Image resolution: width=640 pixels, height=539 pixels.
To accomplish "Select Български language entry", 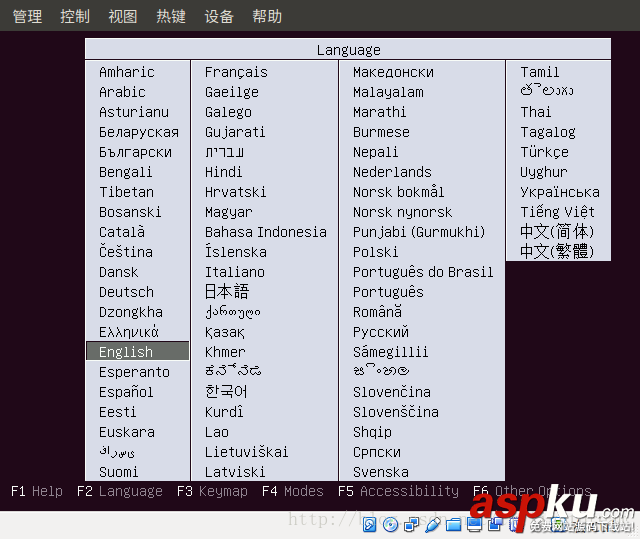I will (x=136, y=152).
